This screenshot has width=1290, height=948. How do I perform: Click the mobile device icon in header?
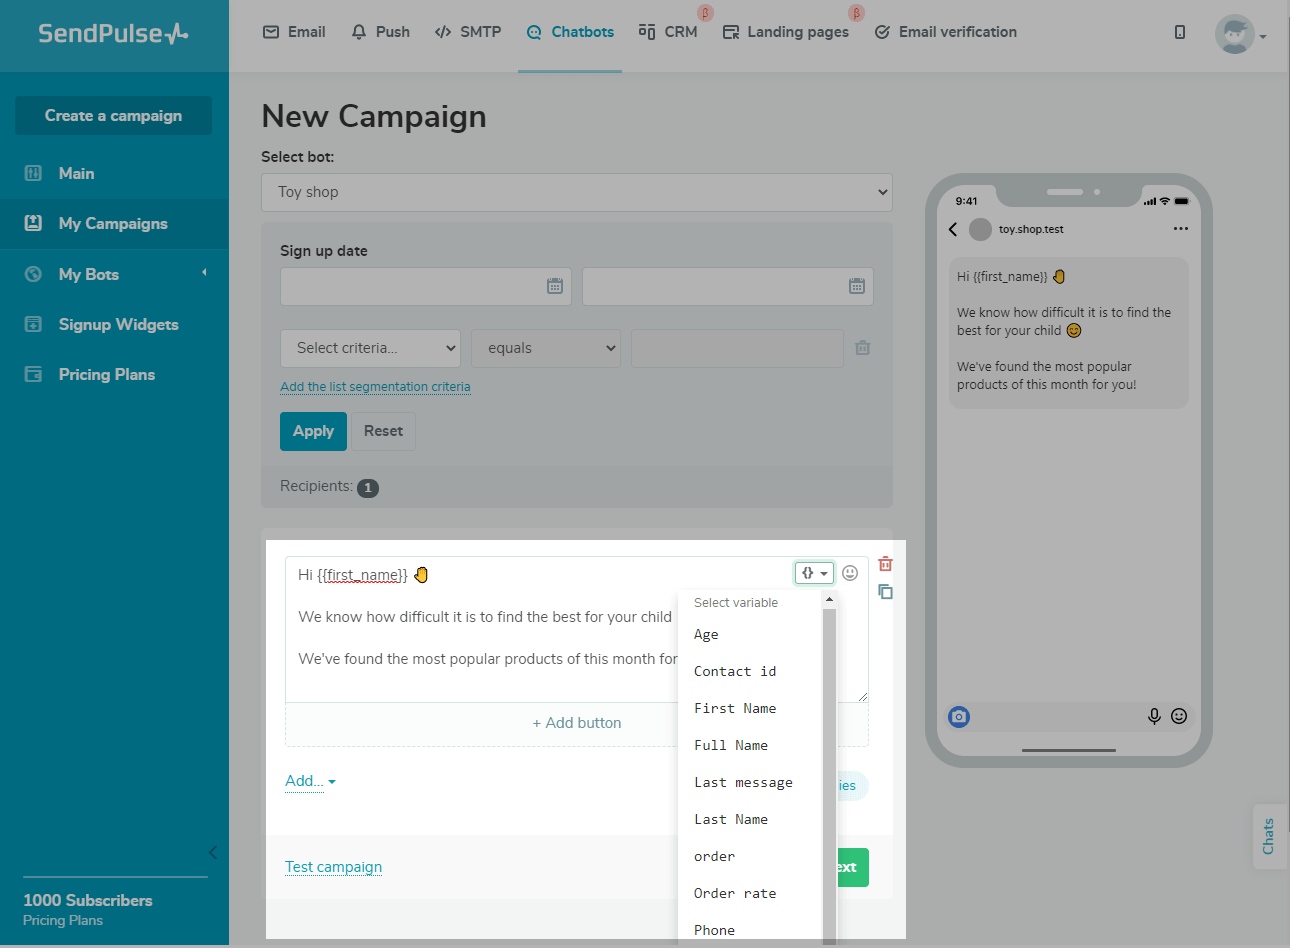coord(1180,32)
